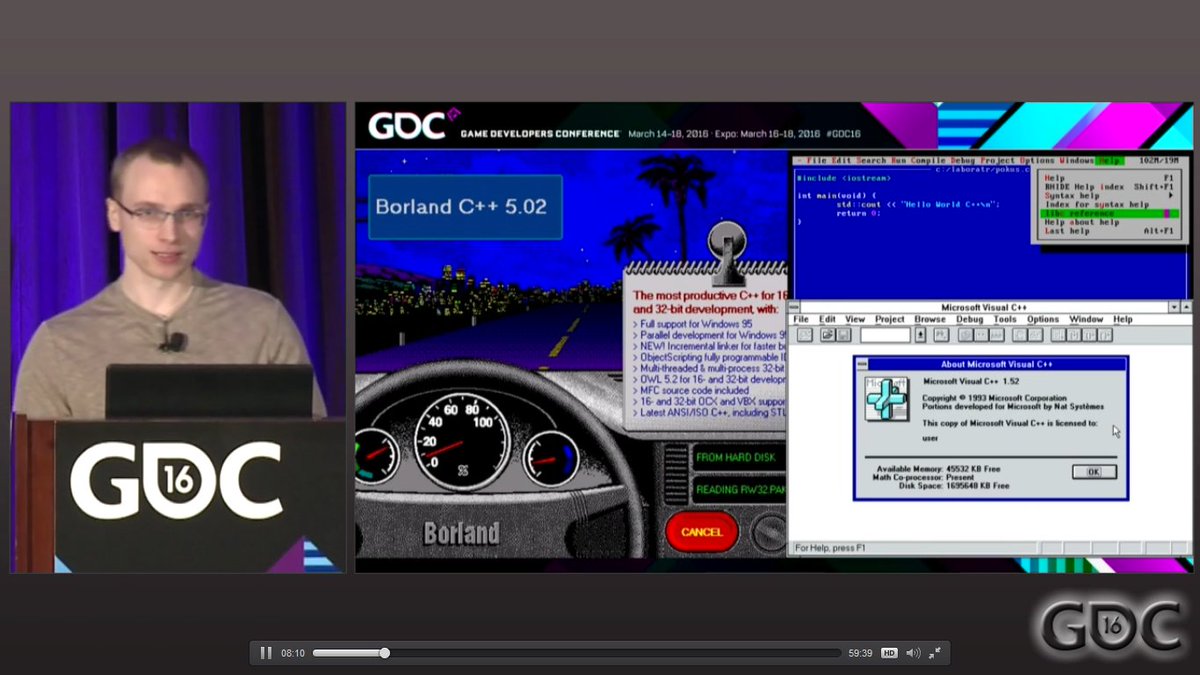Open the Edit menu in Visual C++
Image resolution: width=1200 pixels, height=675 pixels.
pyautogui.click(x=828, y=319)
